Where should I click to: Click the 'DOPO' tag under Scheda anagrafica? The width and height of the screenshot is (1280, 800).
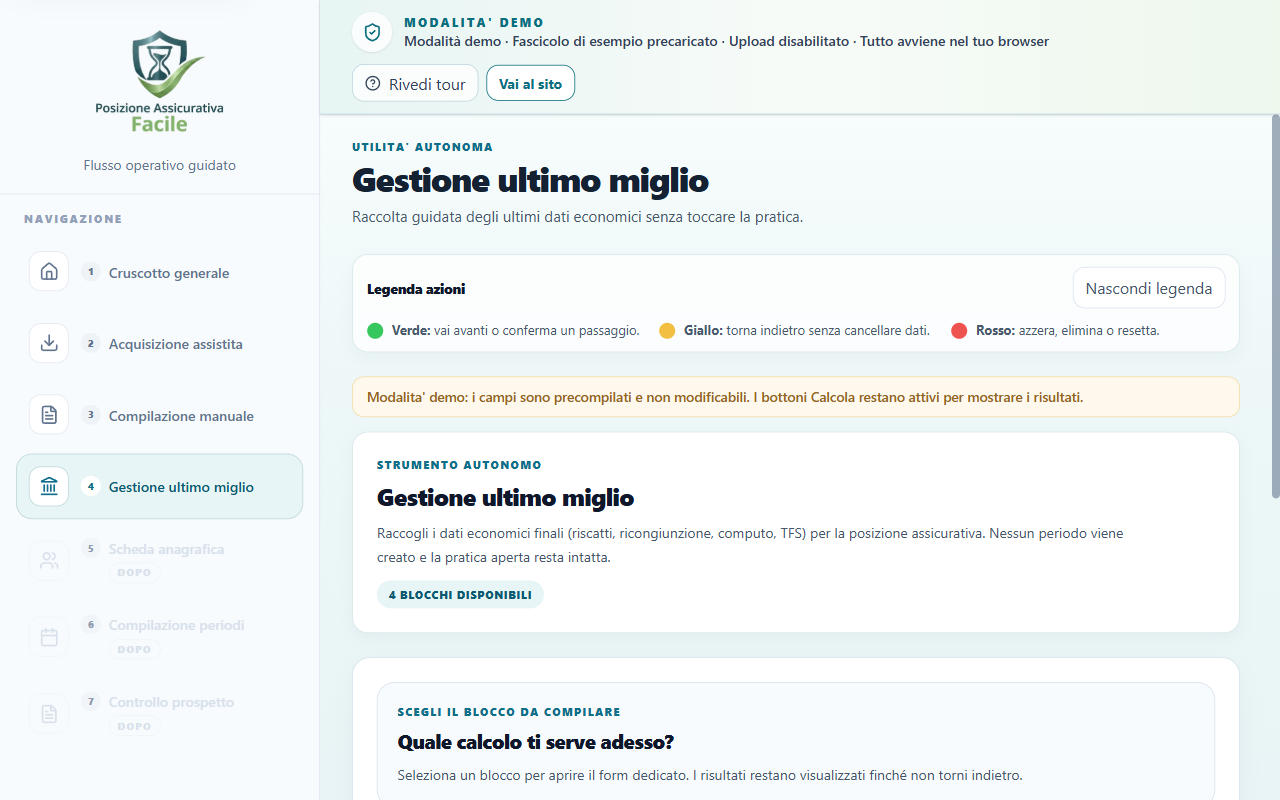(x=134, y=573)
